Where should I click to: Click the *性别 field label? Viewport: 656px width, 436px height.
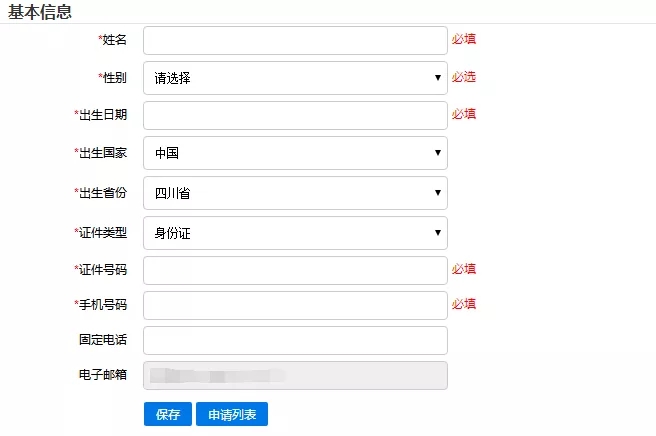[x=113, y=77]
